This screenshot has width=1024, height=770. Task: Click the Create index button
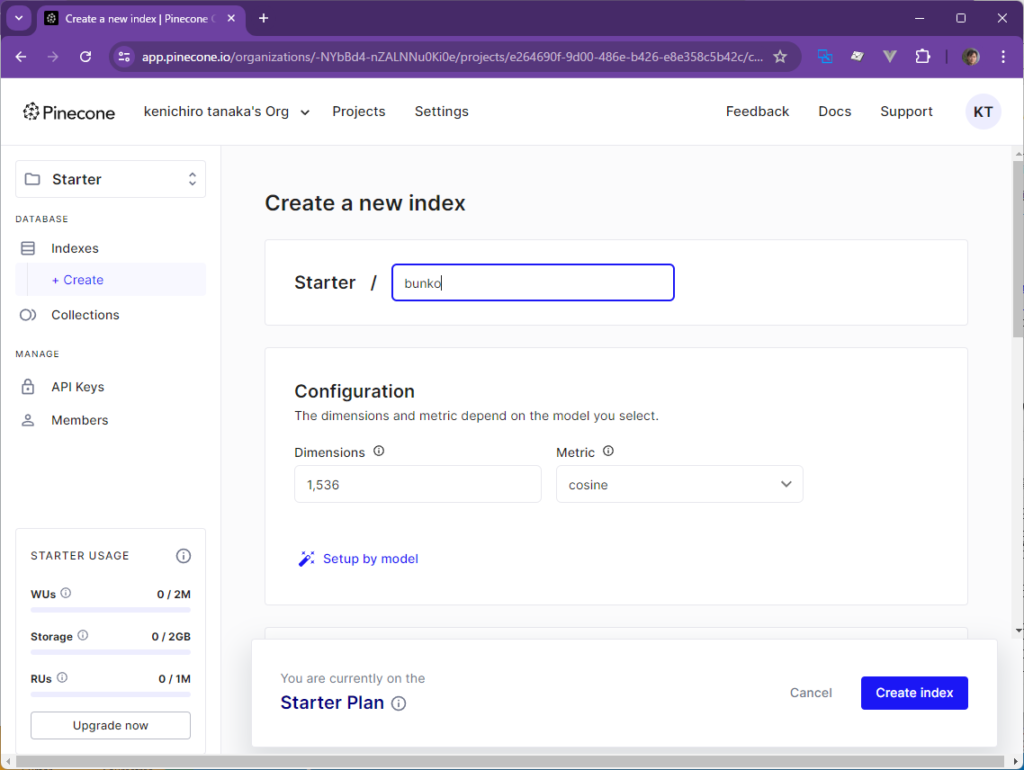tap(914, 693)
